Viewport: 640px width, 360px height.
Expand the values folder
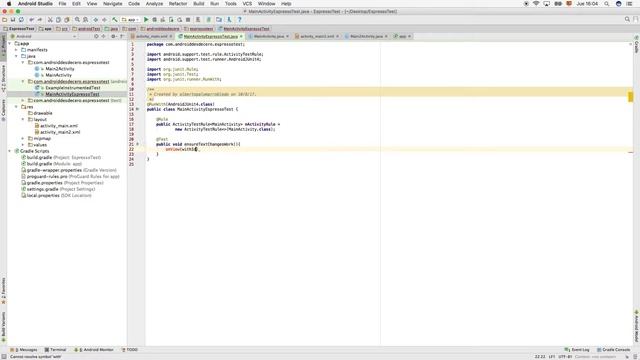(x=23, y=145)
